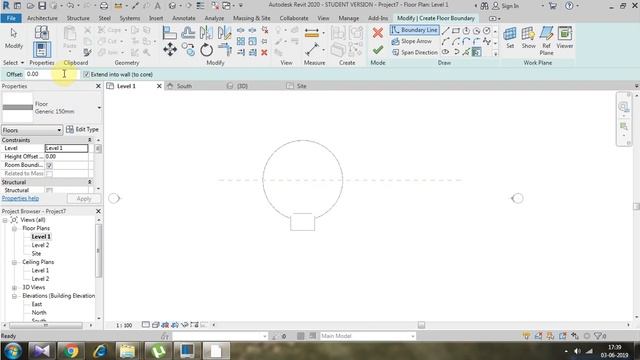Select the Offset tool in Modify panel
Viewport: 640px width, 360px height.
(188, 33)
